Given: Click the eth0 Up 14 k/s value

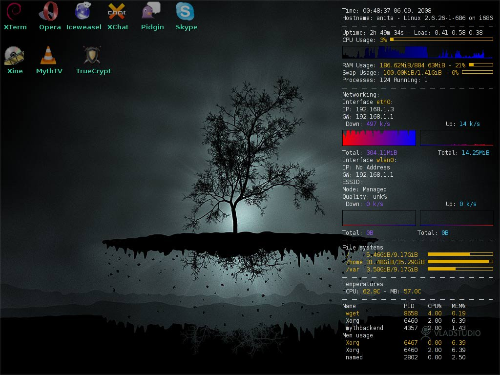Looking at the screenshot, I should click(469, 124).
